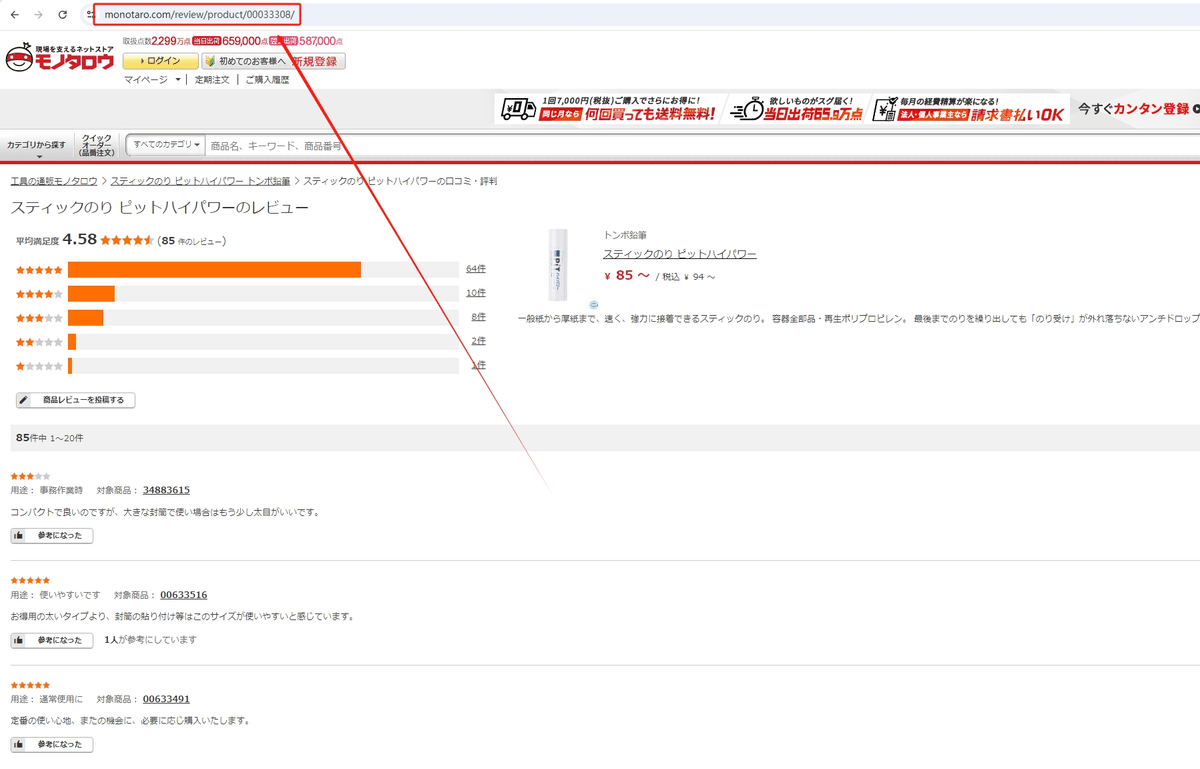The height and width of the screenshot is (769, 1200).
Task: Click the 今すぐカンタン登録 link
Action: (x=1138, y=109)
